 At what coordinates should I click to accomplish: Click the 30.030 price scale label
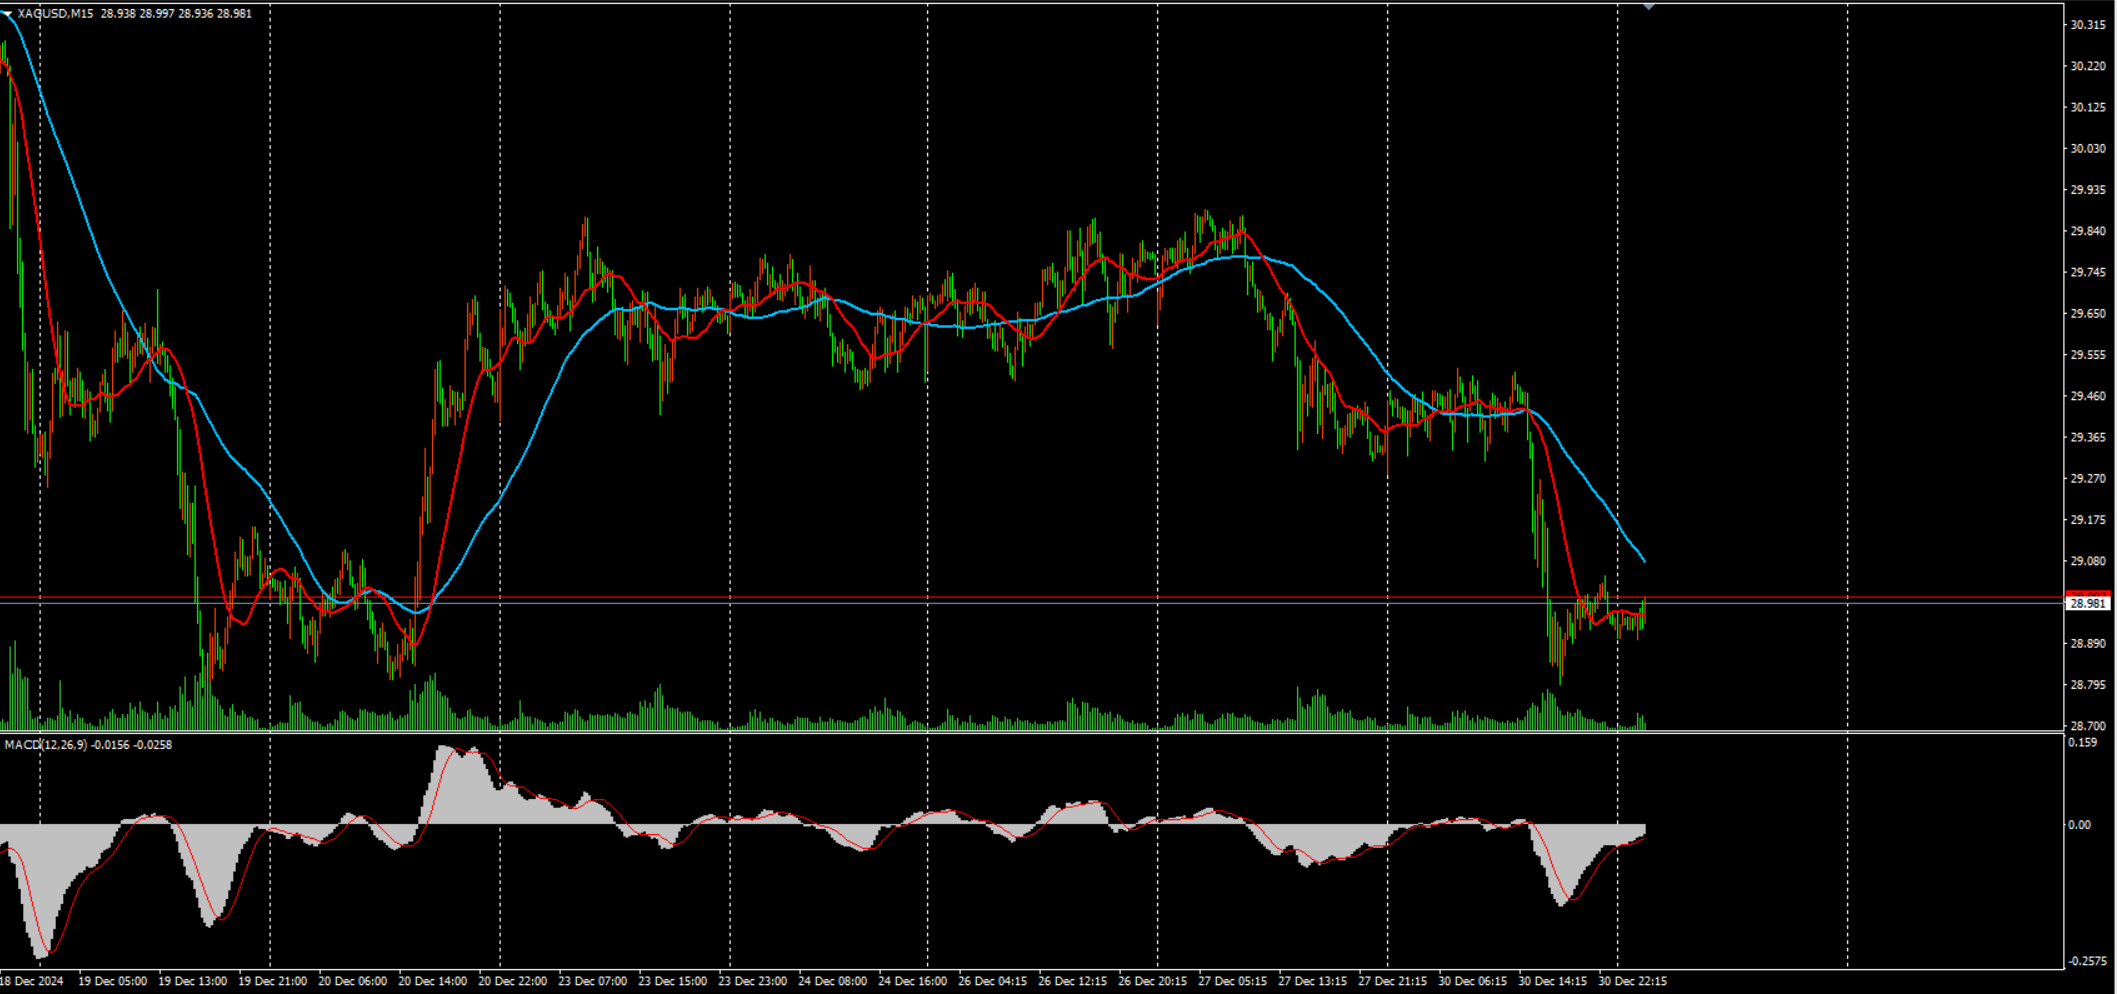click(x=2088, y=148)
